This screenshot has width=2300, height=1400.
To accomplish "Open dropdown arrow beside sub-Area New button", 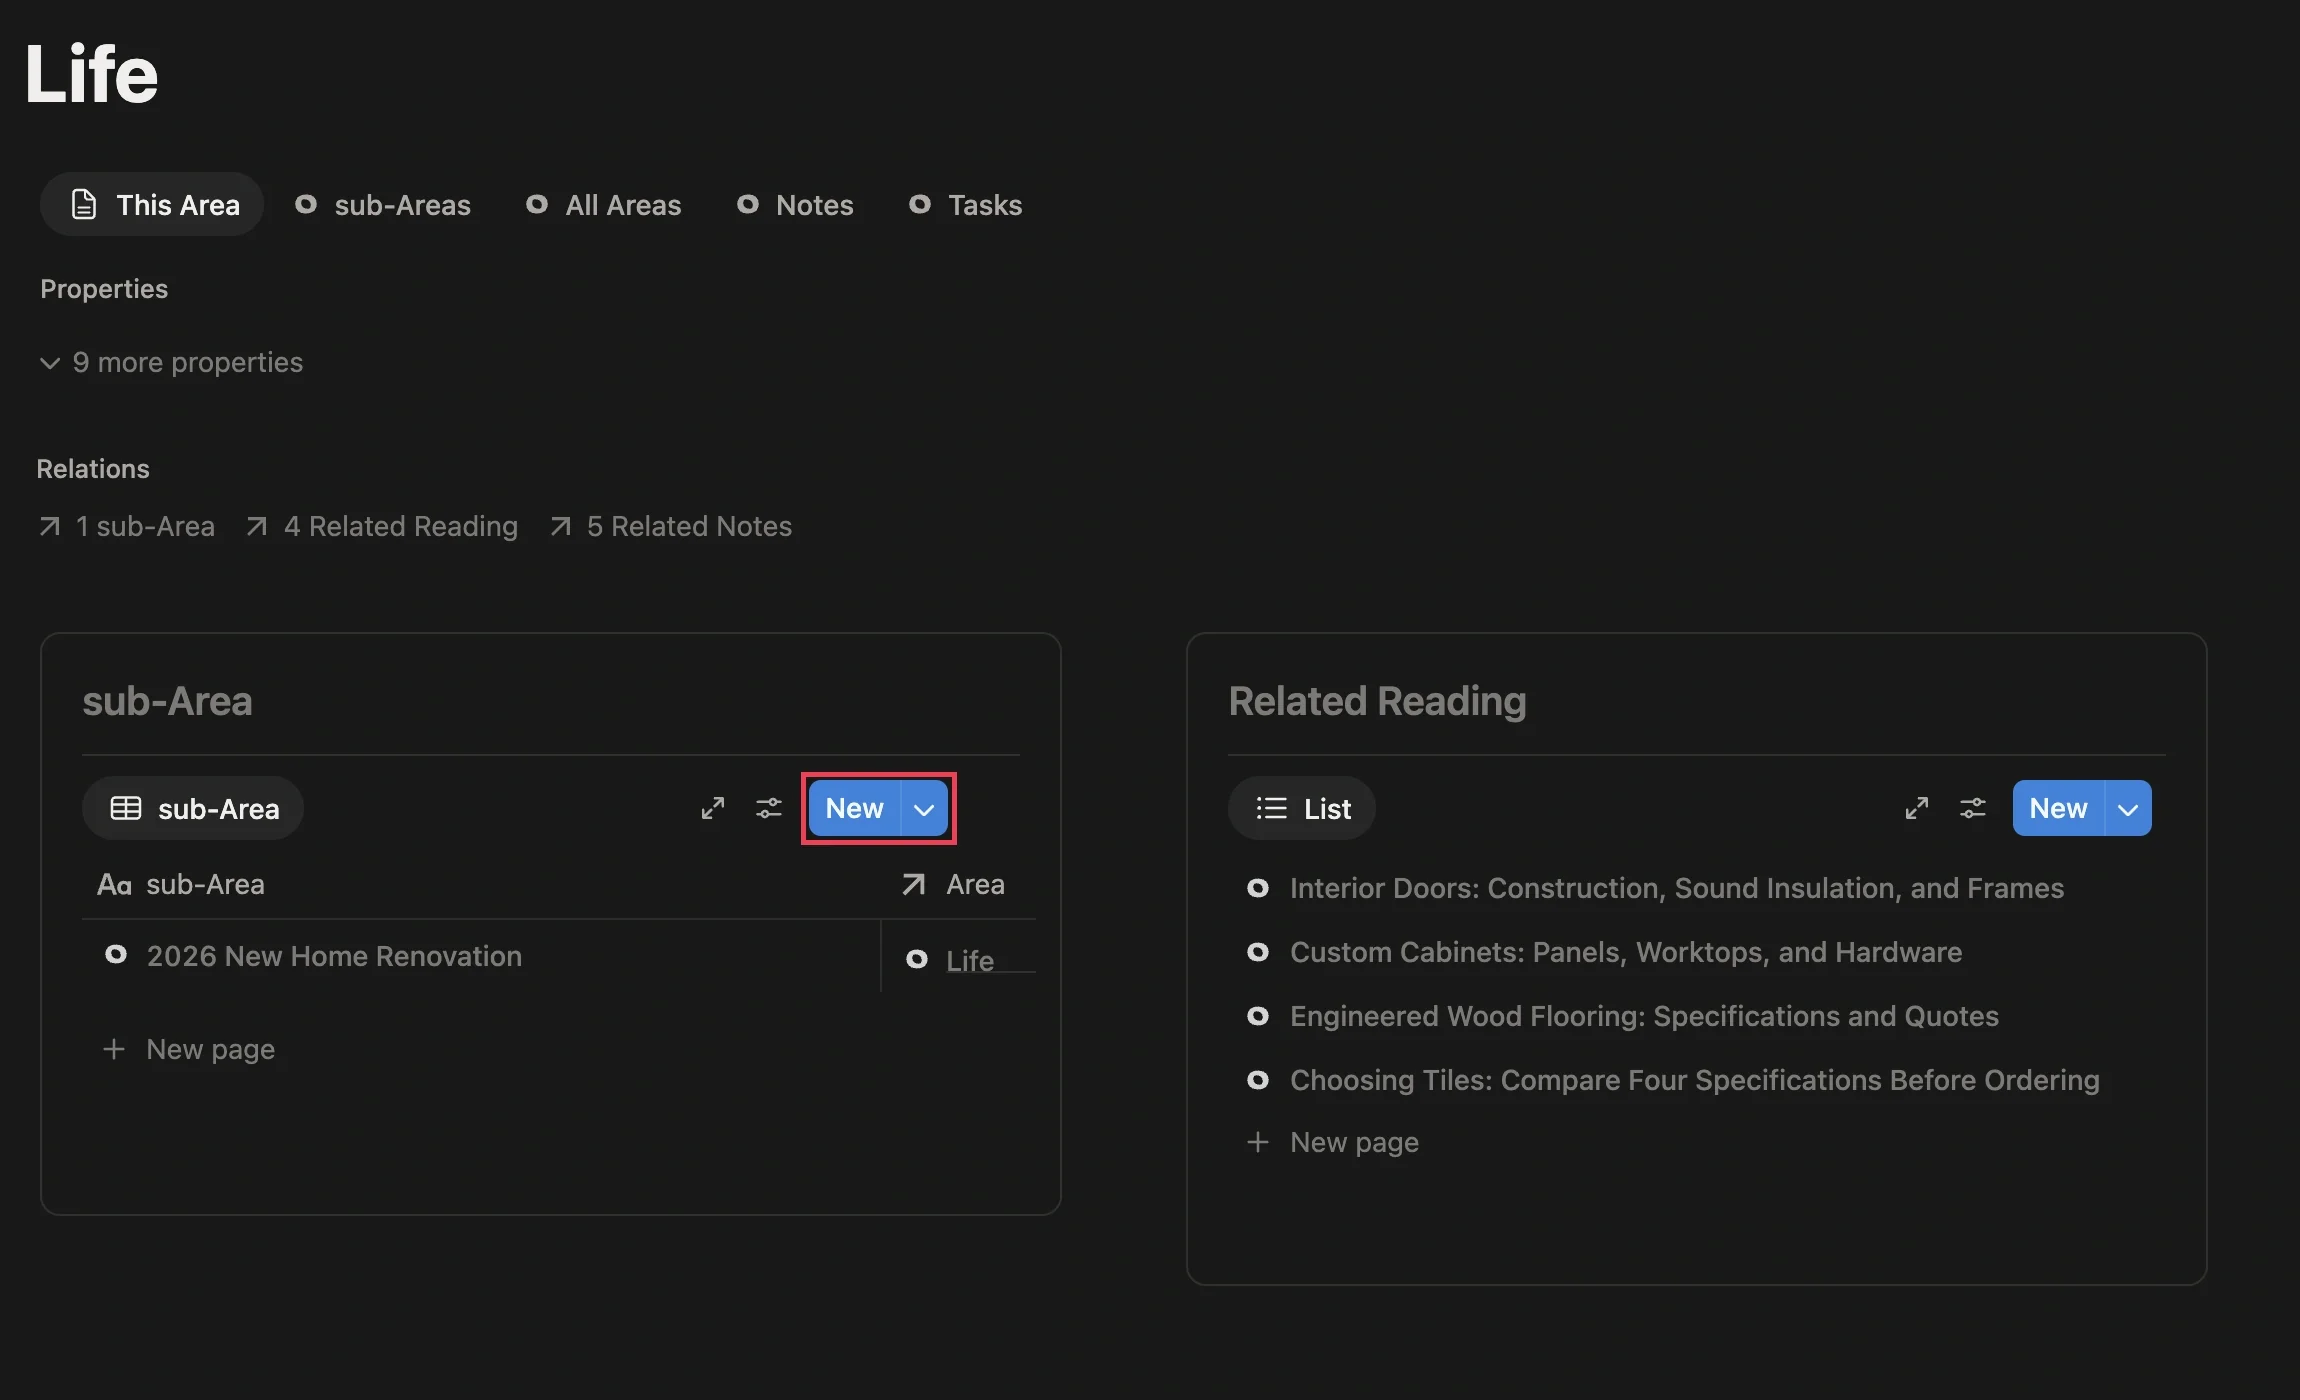I will (925, 808).
